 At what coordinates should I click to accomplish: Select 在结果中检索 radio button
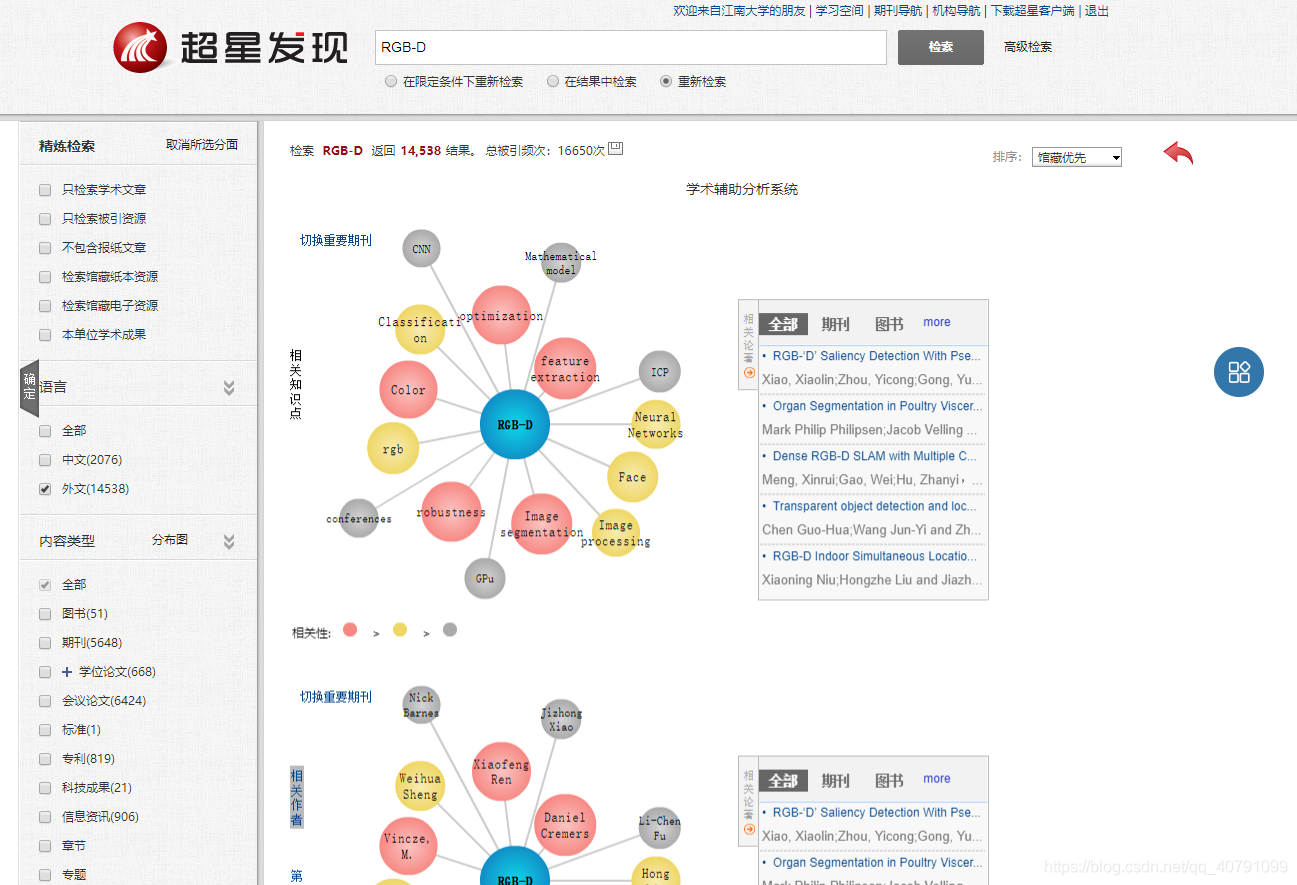pyautogui.click(x=553, y=82)
